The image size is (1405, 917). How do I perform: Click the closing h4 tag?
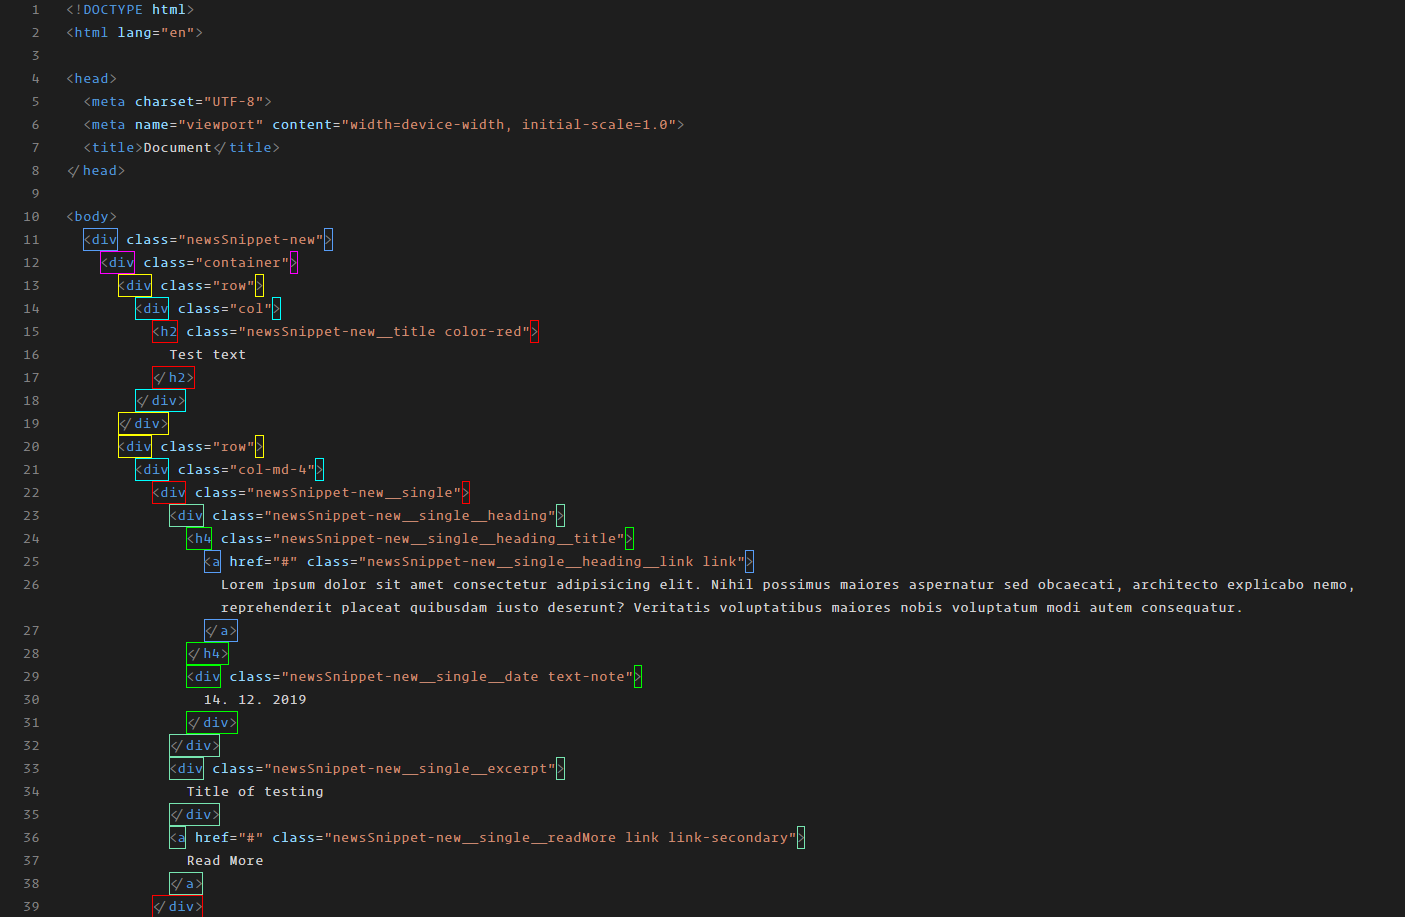pyautogui.click(x=208, y=654)
